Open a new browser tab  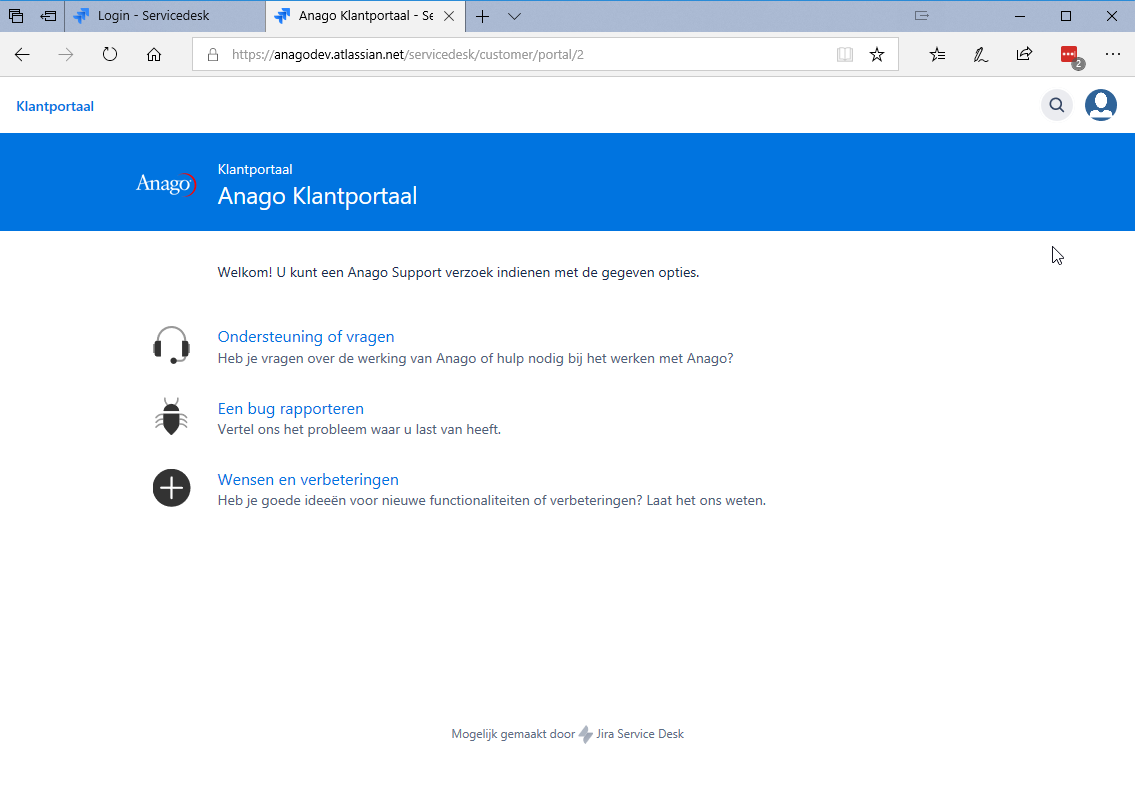click(482, 16)
